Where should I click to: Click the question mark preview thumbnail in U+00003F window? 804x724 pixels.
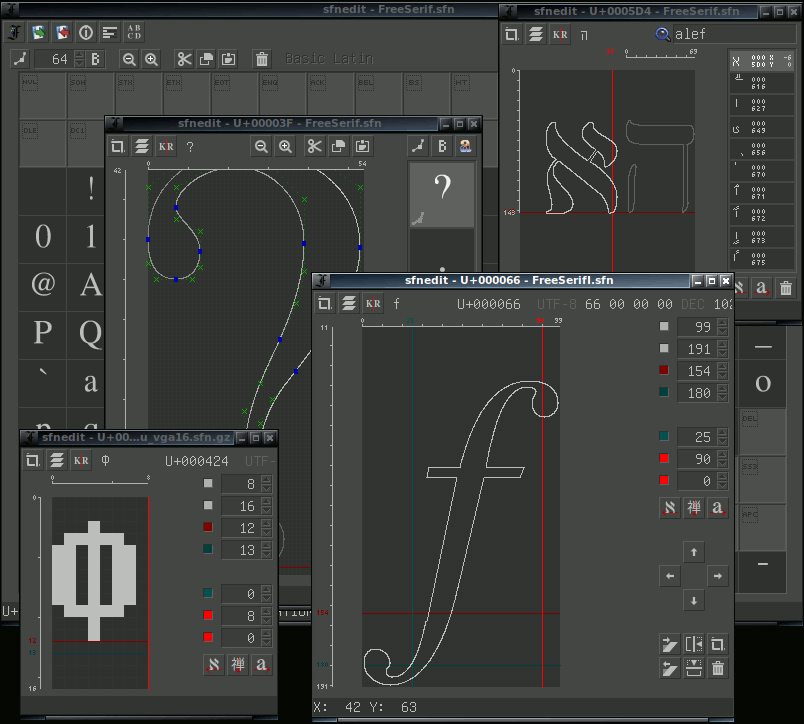coord(441,194)
